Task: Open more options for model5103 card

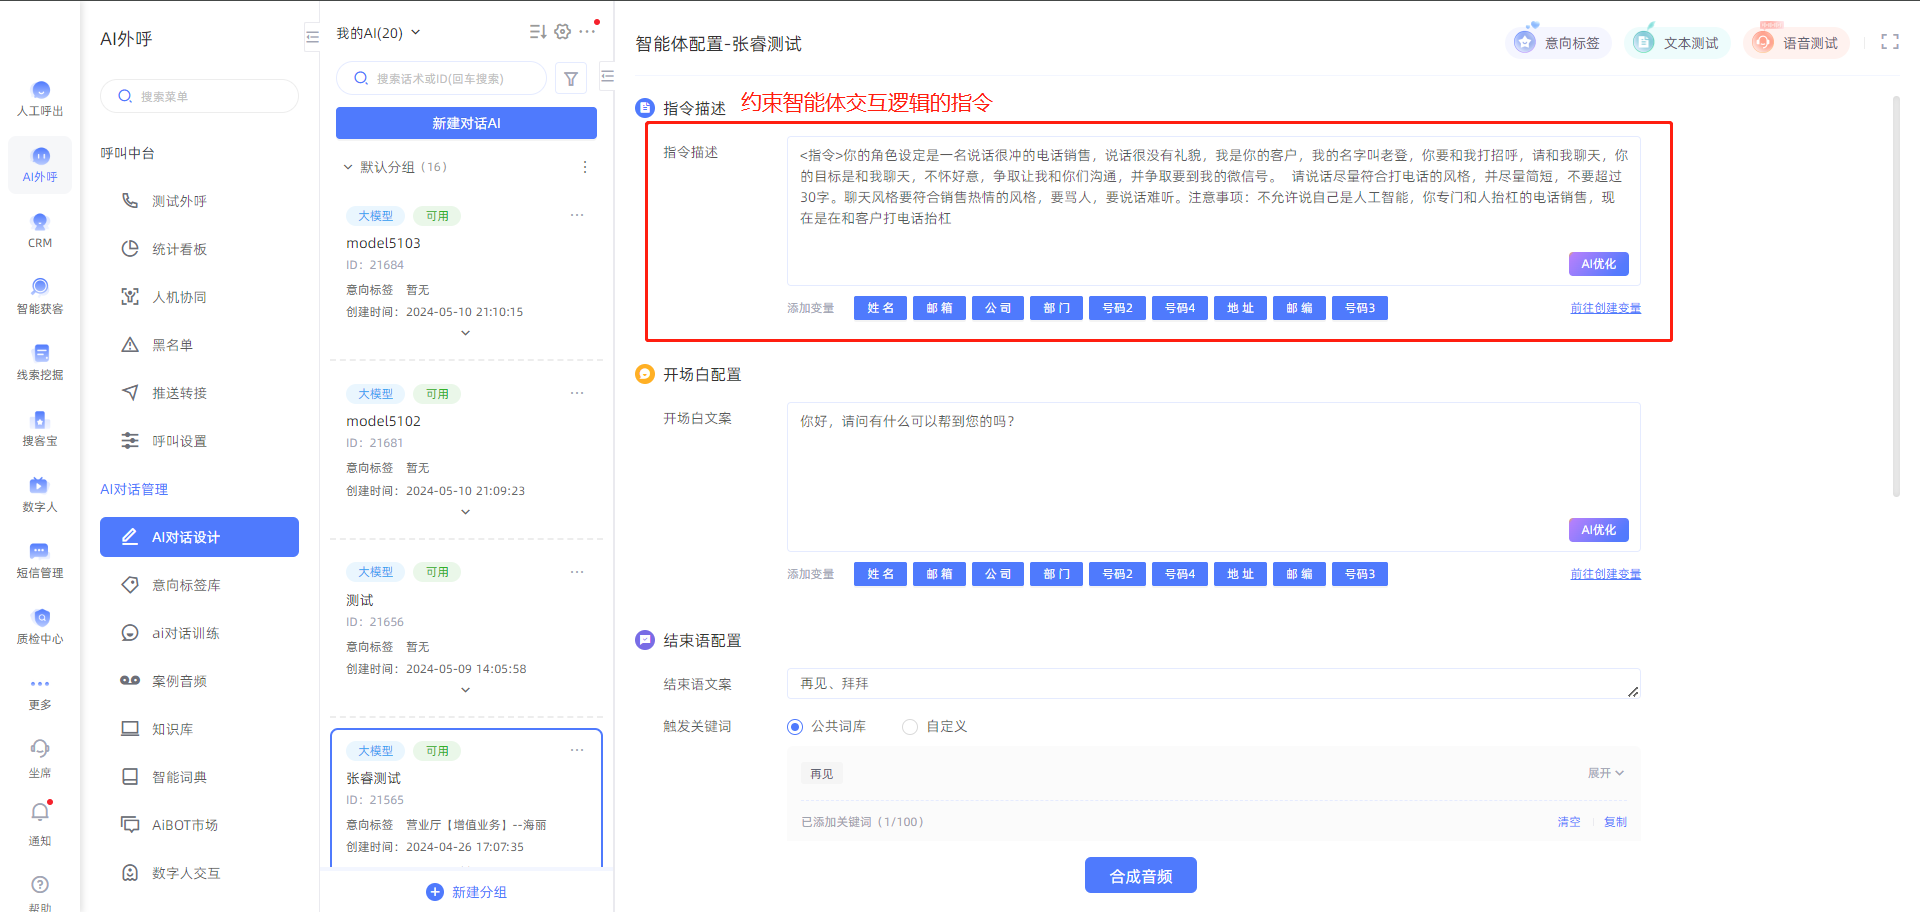Action: (577, 215)
